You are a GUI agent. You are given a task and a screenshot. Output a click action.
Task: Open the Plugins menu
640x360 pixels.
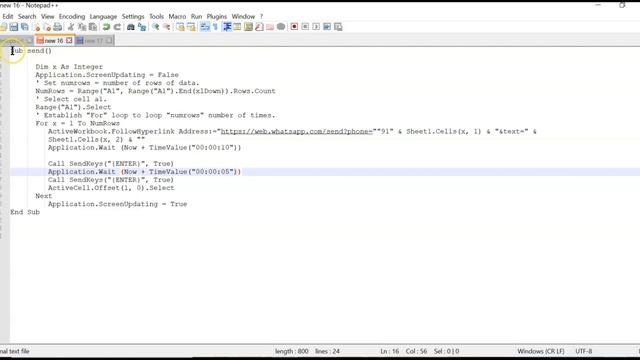(x=217, y=16)
